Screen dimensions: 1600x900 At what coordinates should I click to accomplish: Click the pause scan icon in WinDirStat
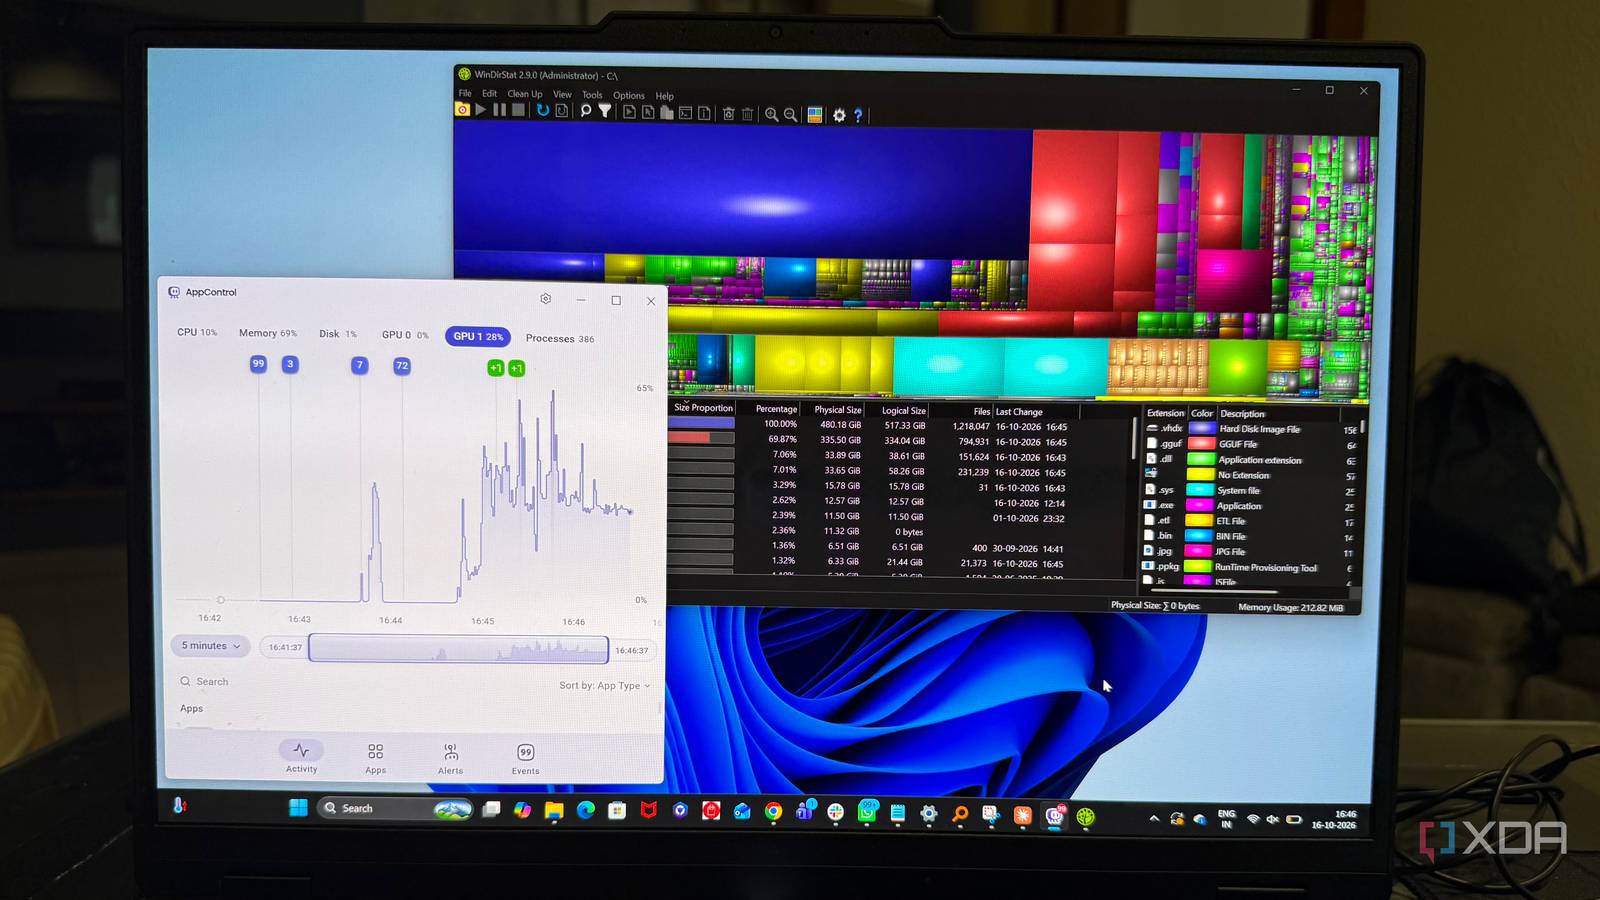[499, 110]
